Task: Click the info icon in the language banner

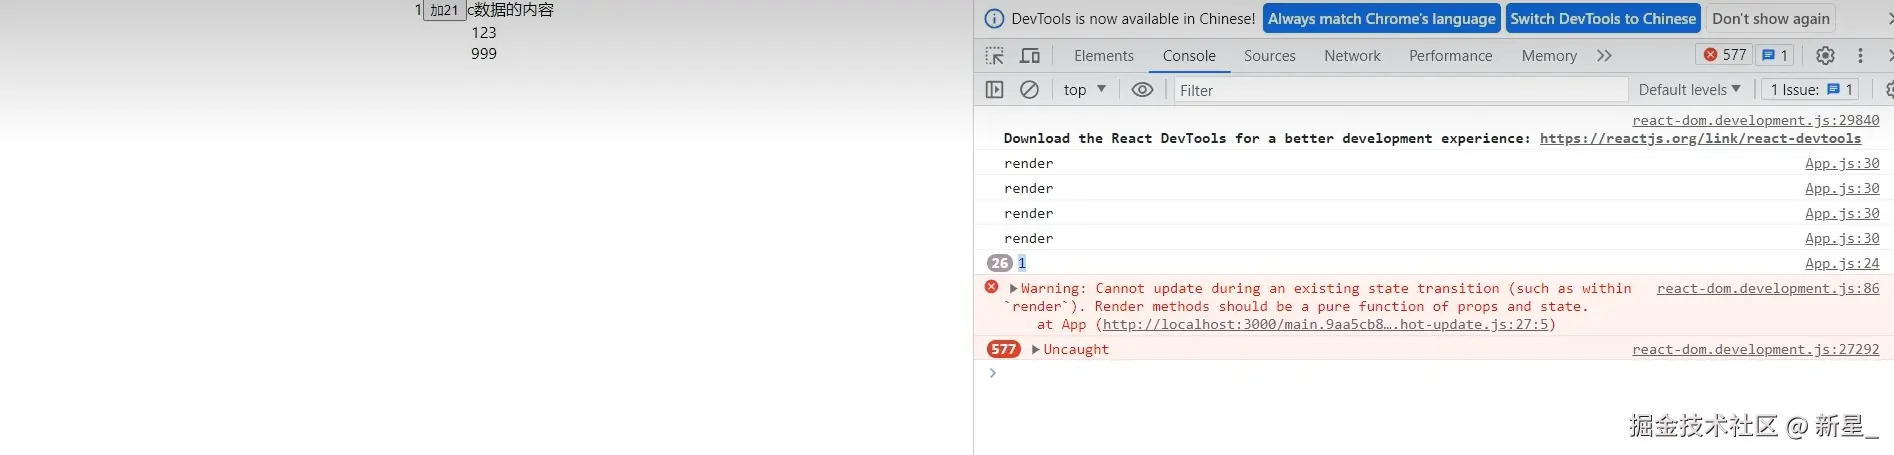Action: (994, 18)
